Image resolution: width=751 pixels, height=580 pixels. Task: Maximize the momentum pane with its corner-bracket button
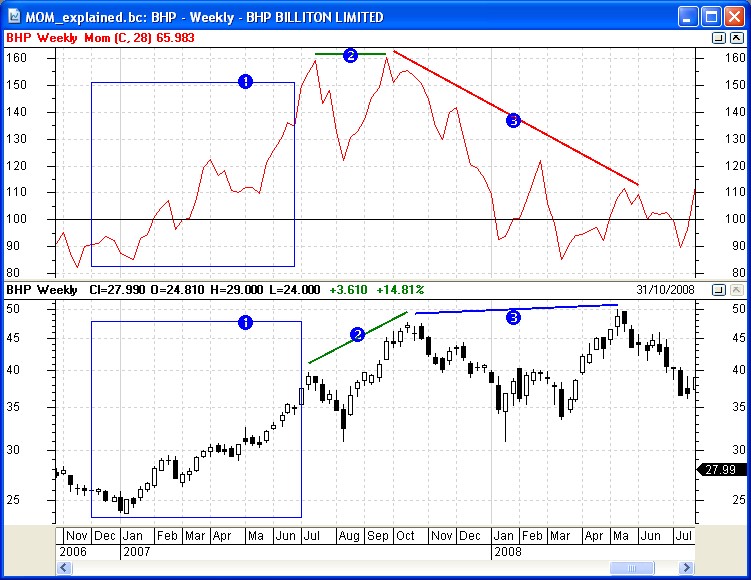point(718,38)
